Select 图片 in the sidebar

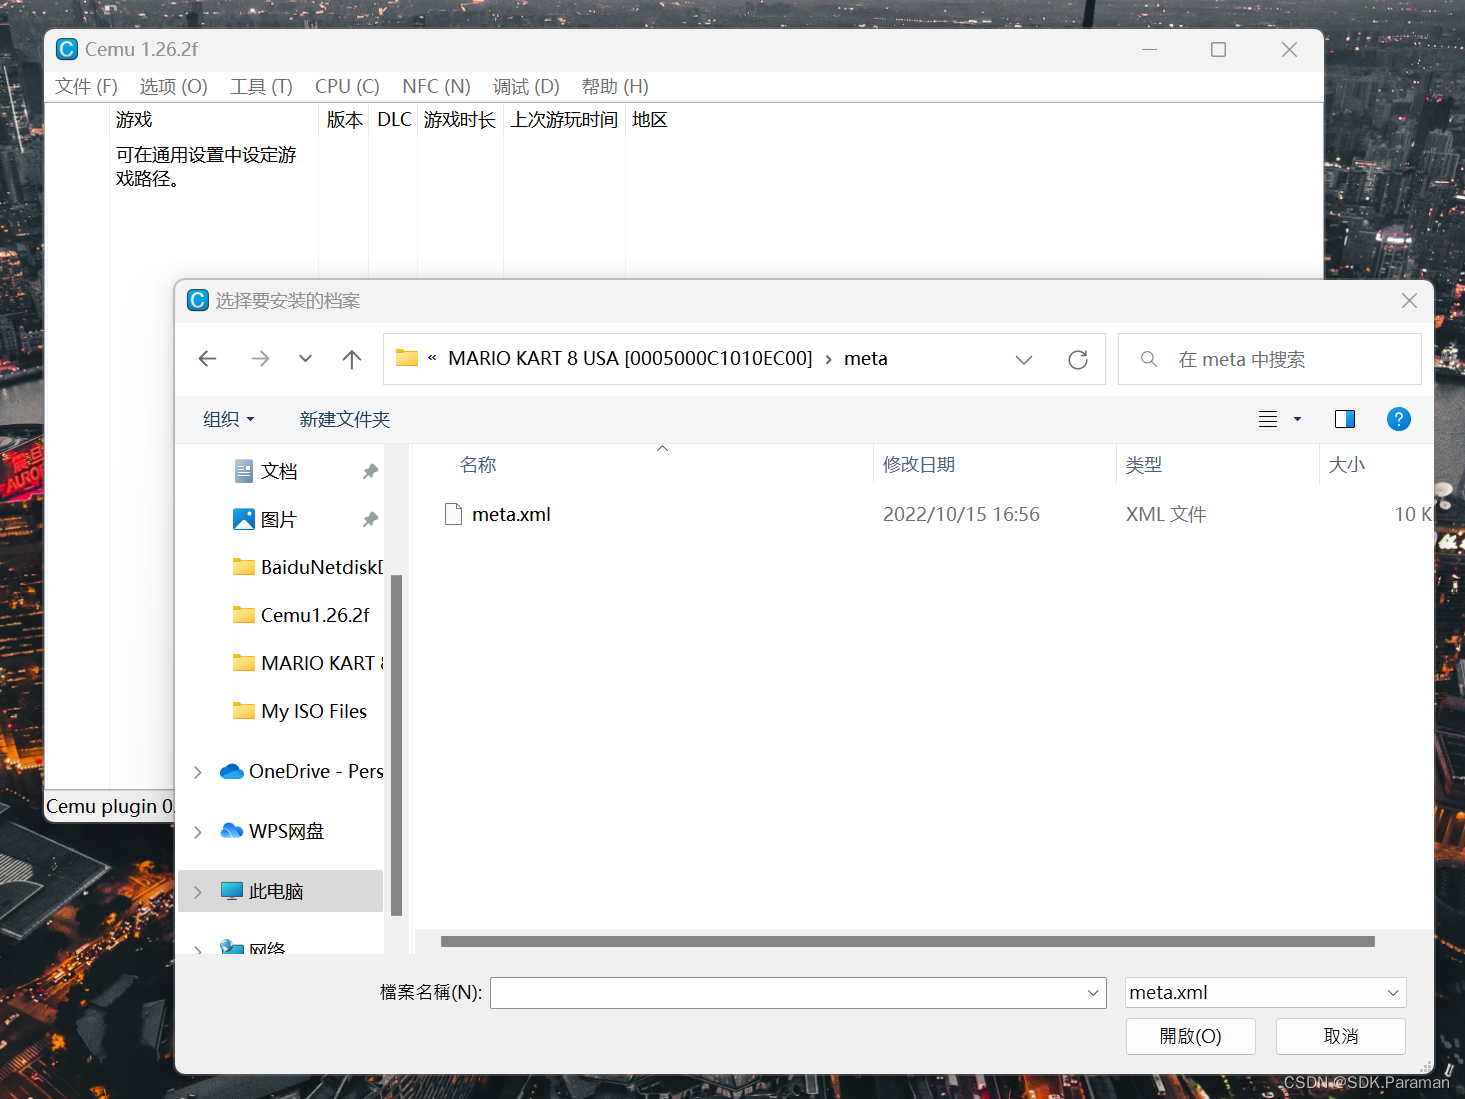(279, 519)
